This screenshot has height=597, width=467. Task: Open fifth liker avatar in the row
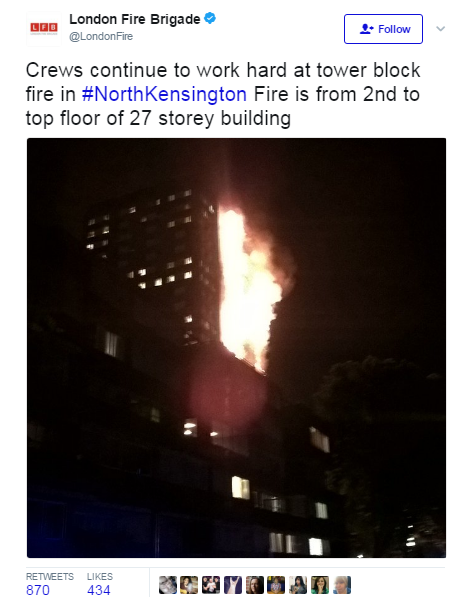click(255, 585)
